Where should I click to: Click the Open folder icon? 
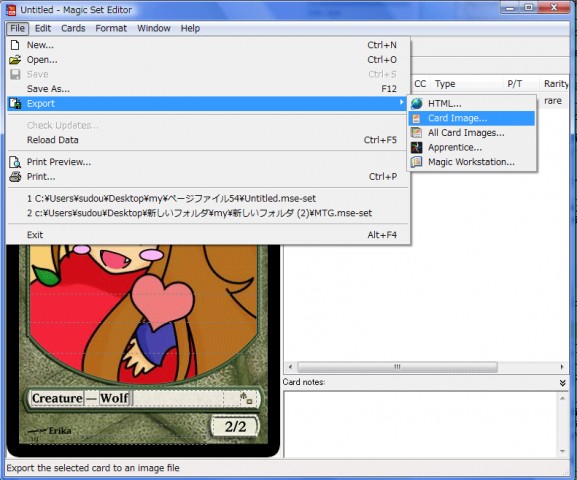15,60
